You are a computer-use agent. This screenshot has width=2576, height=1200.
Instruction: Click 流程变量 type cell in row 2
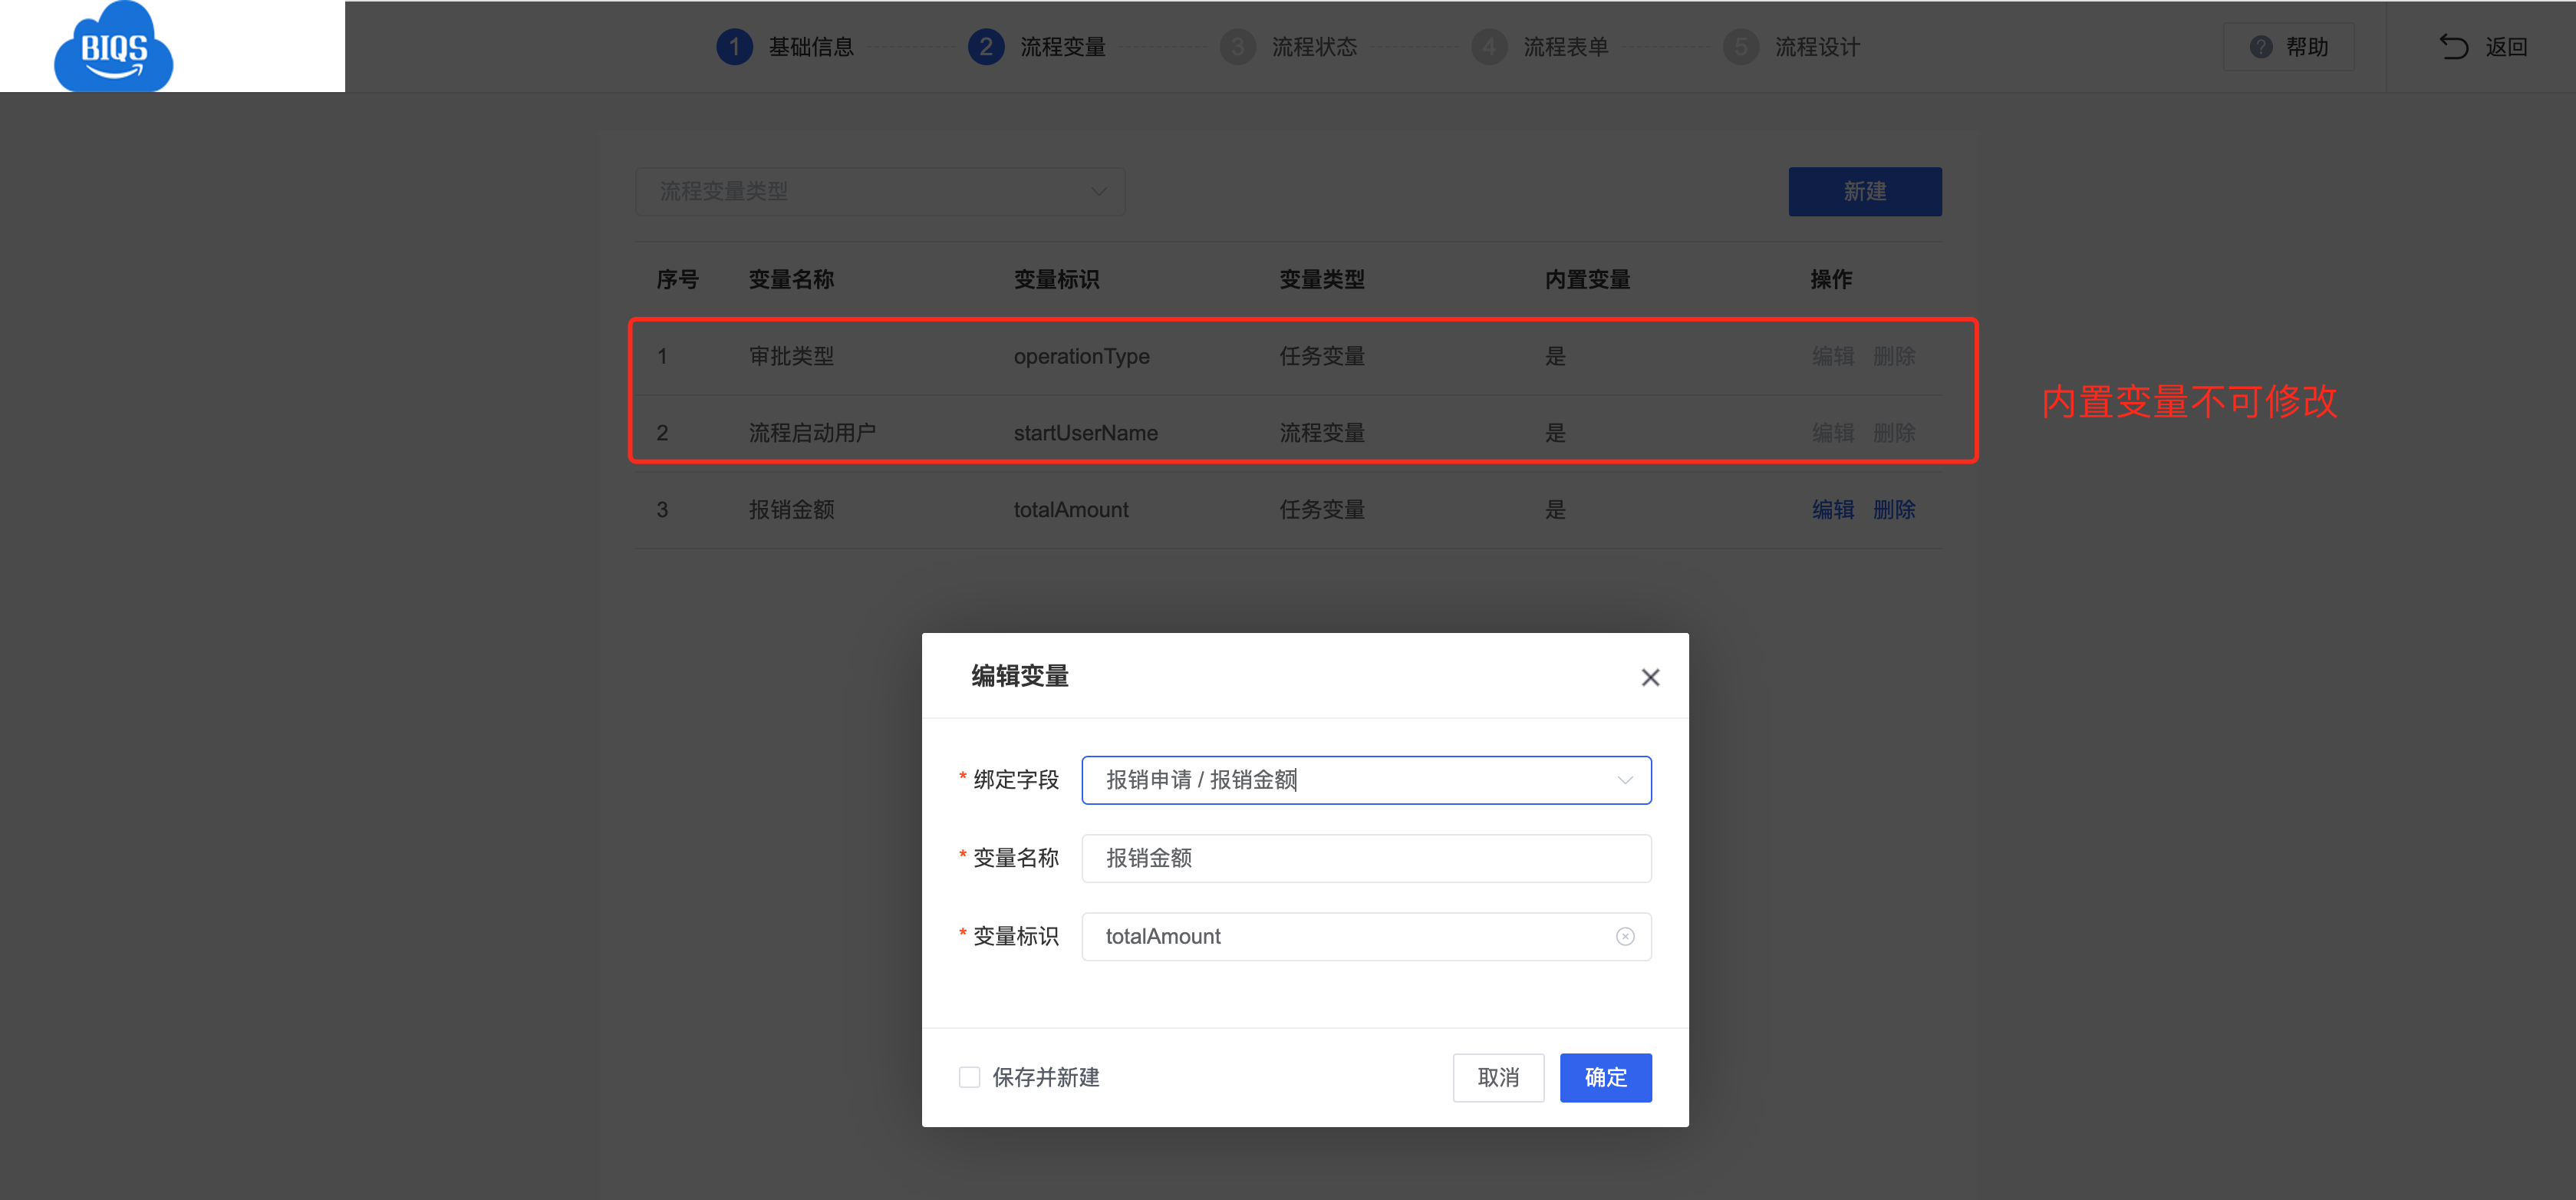pos(1322,433)
